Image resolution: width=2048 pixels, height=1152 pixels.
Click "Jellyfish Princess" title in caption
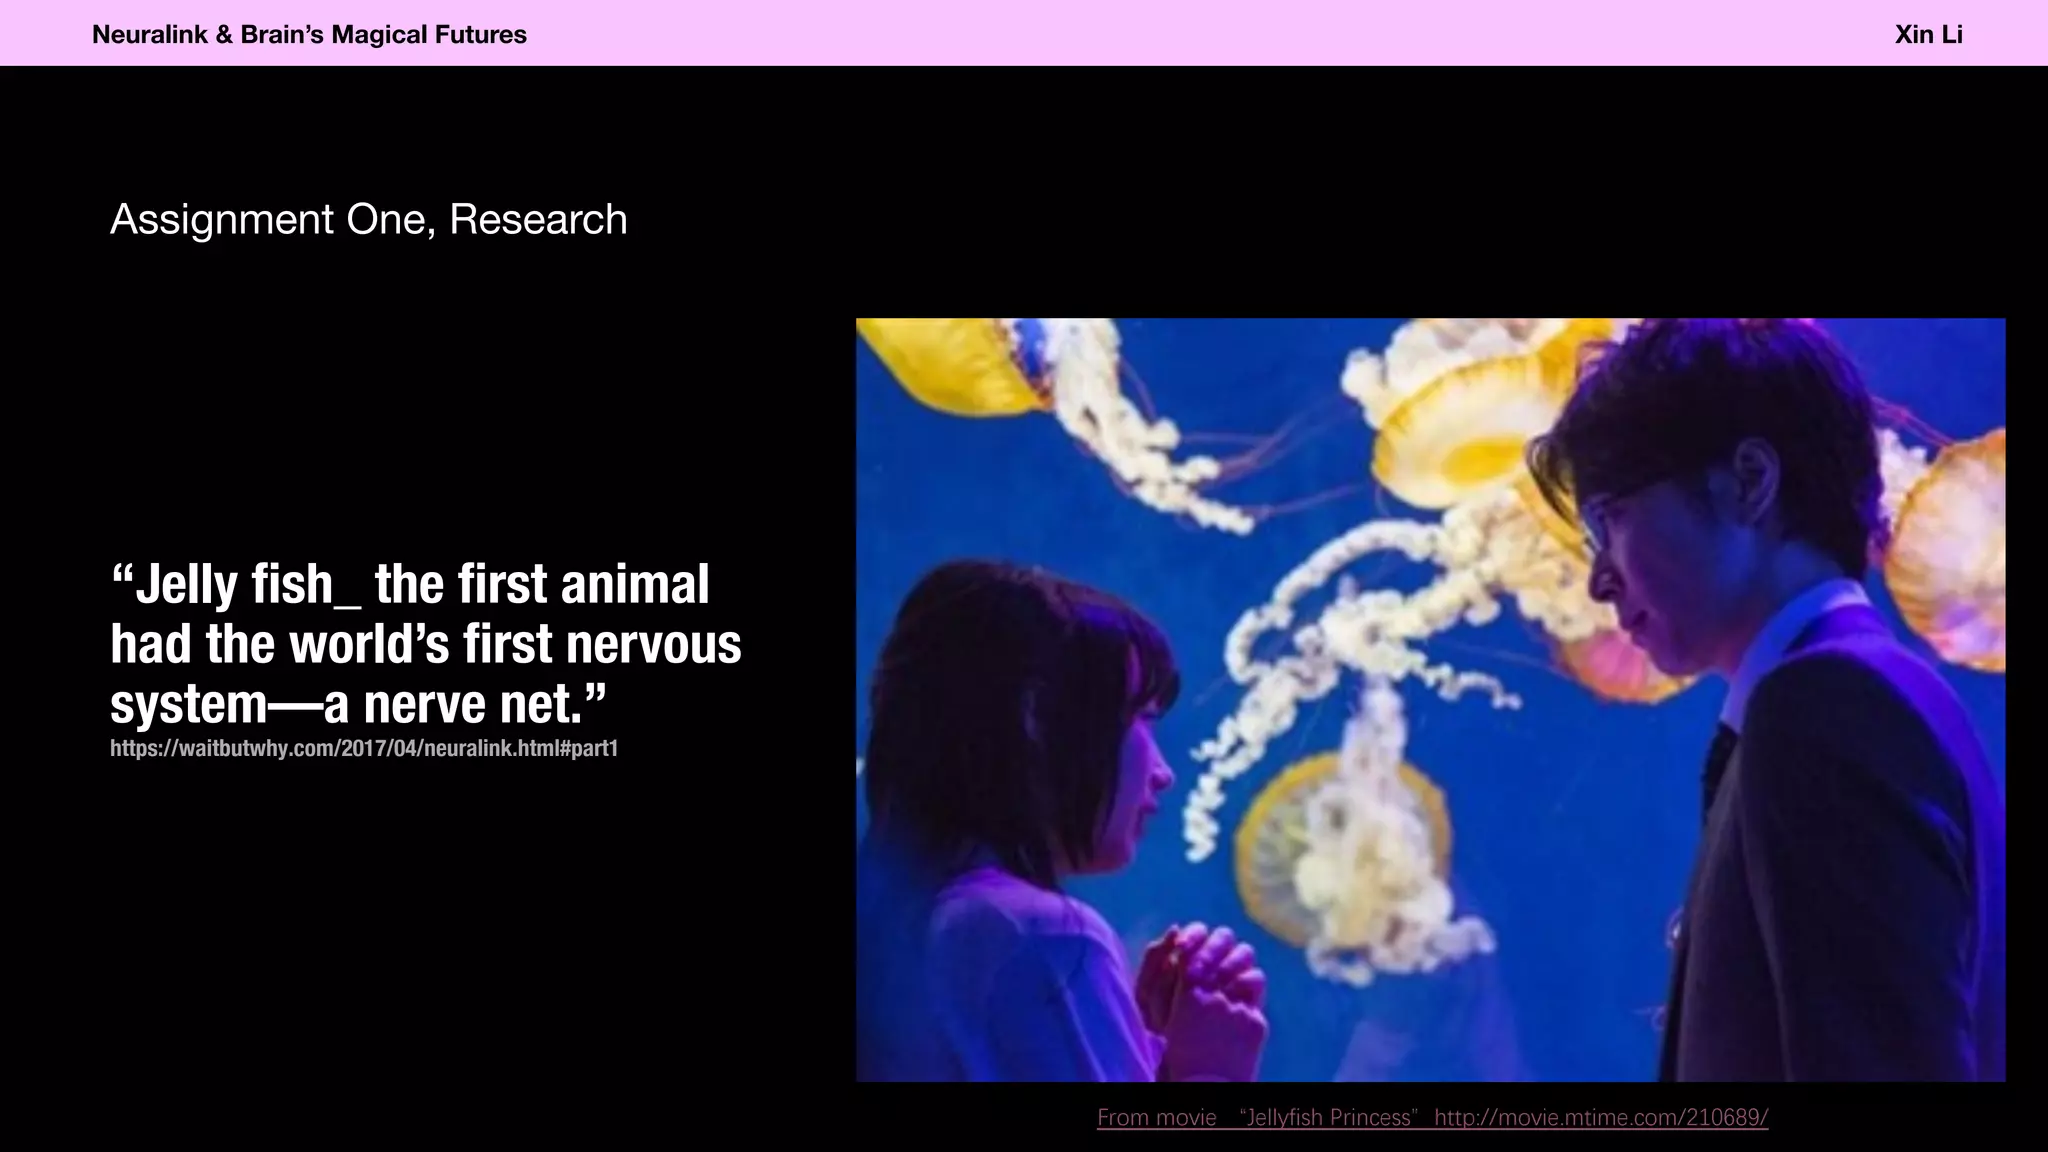1330,1117
